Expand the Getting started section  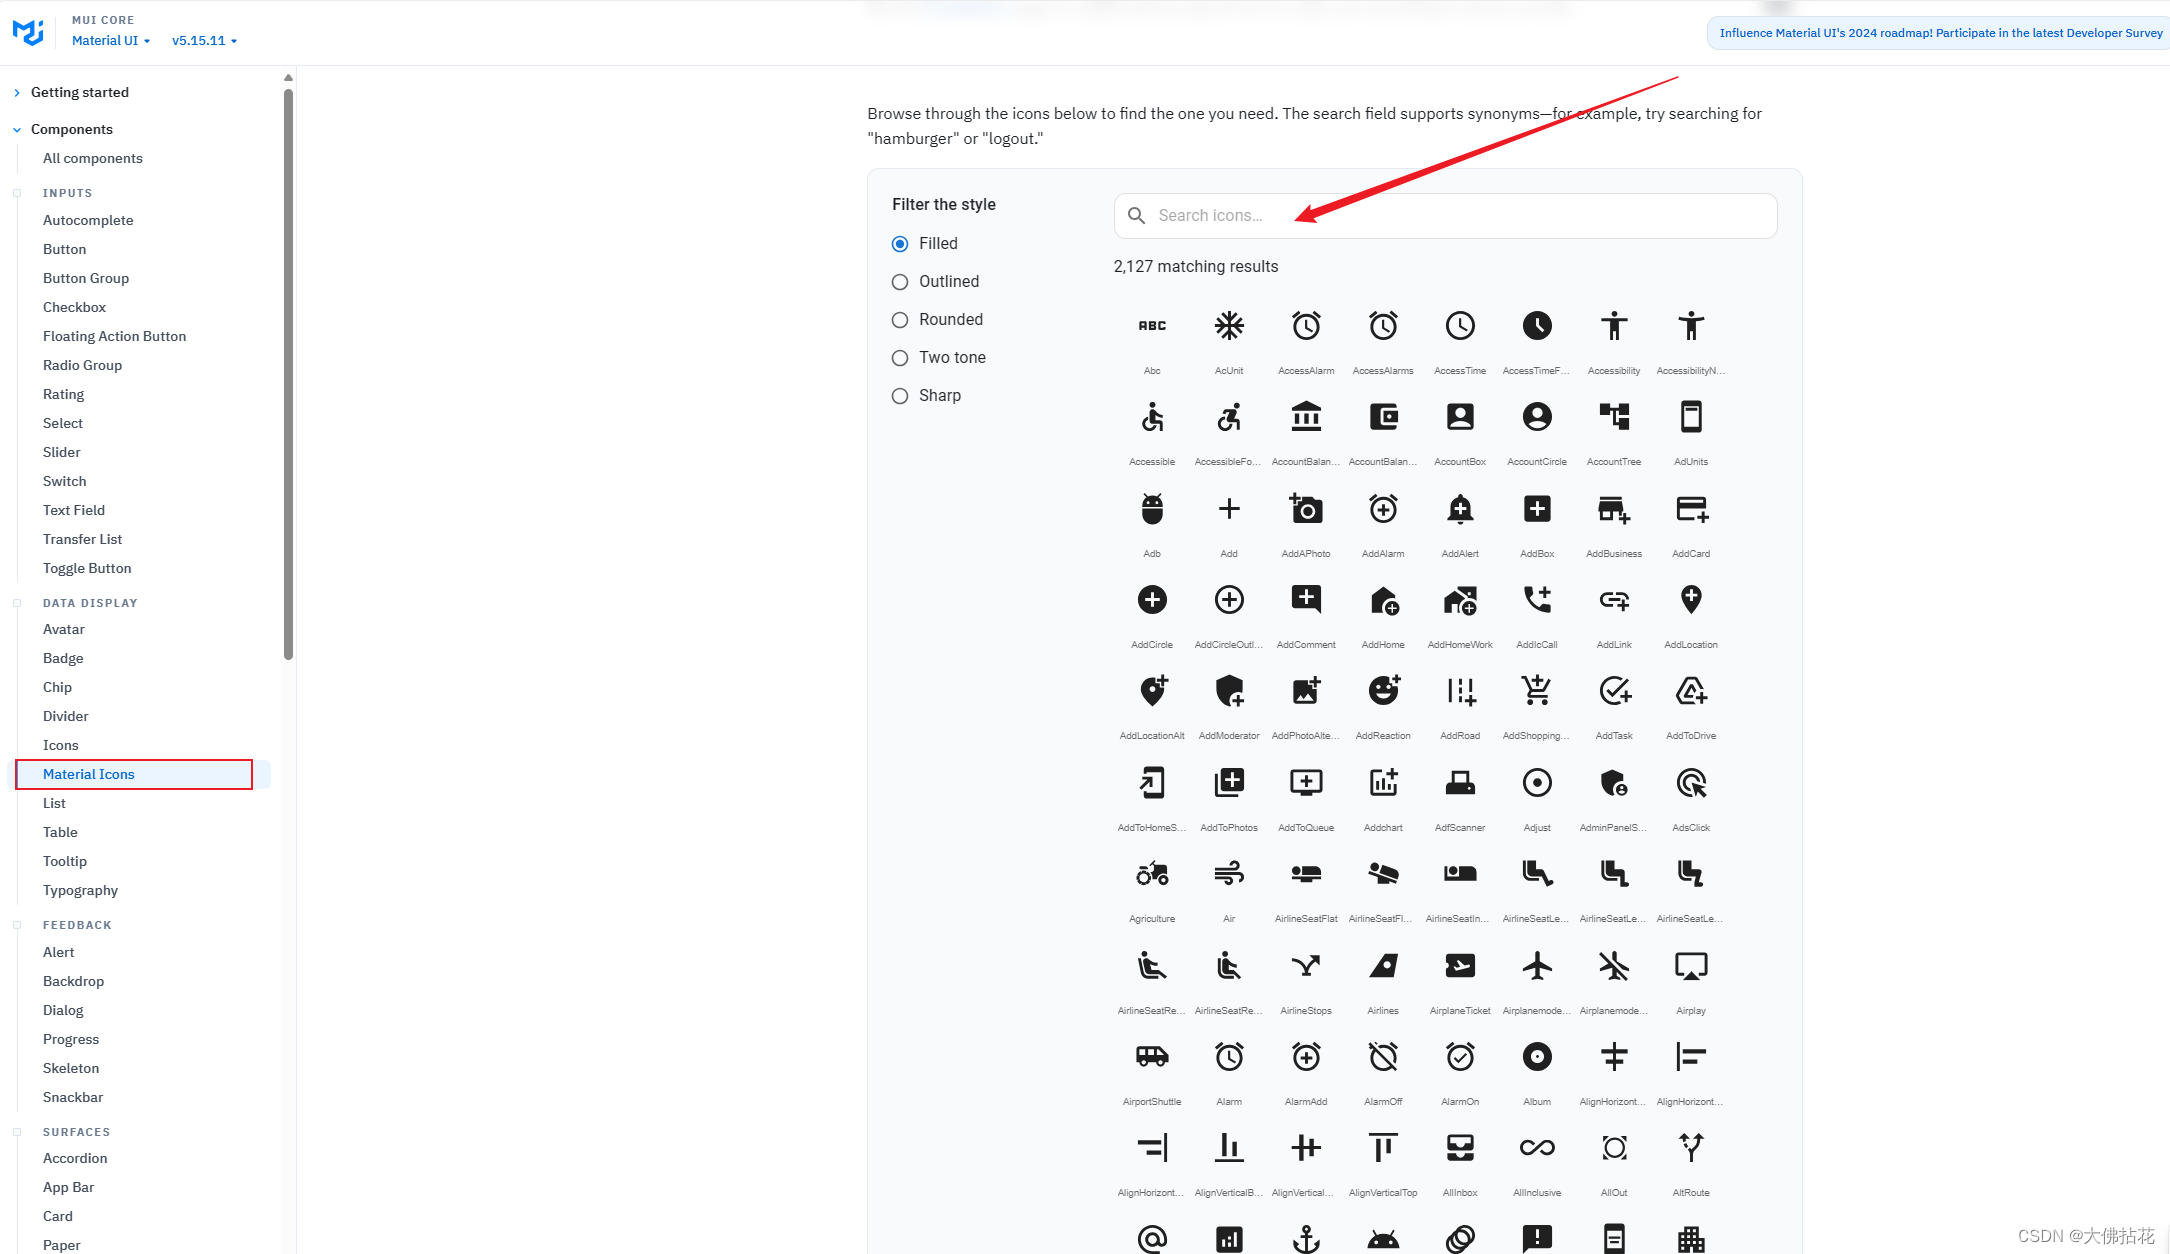80,92
